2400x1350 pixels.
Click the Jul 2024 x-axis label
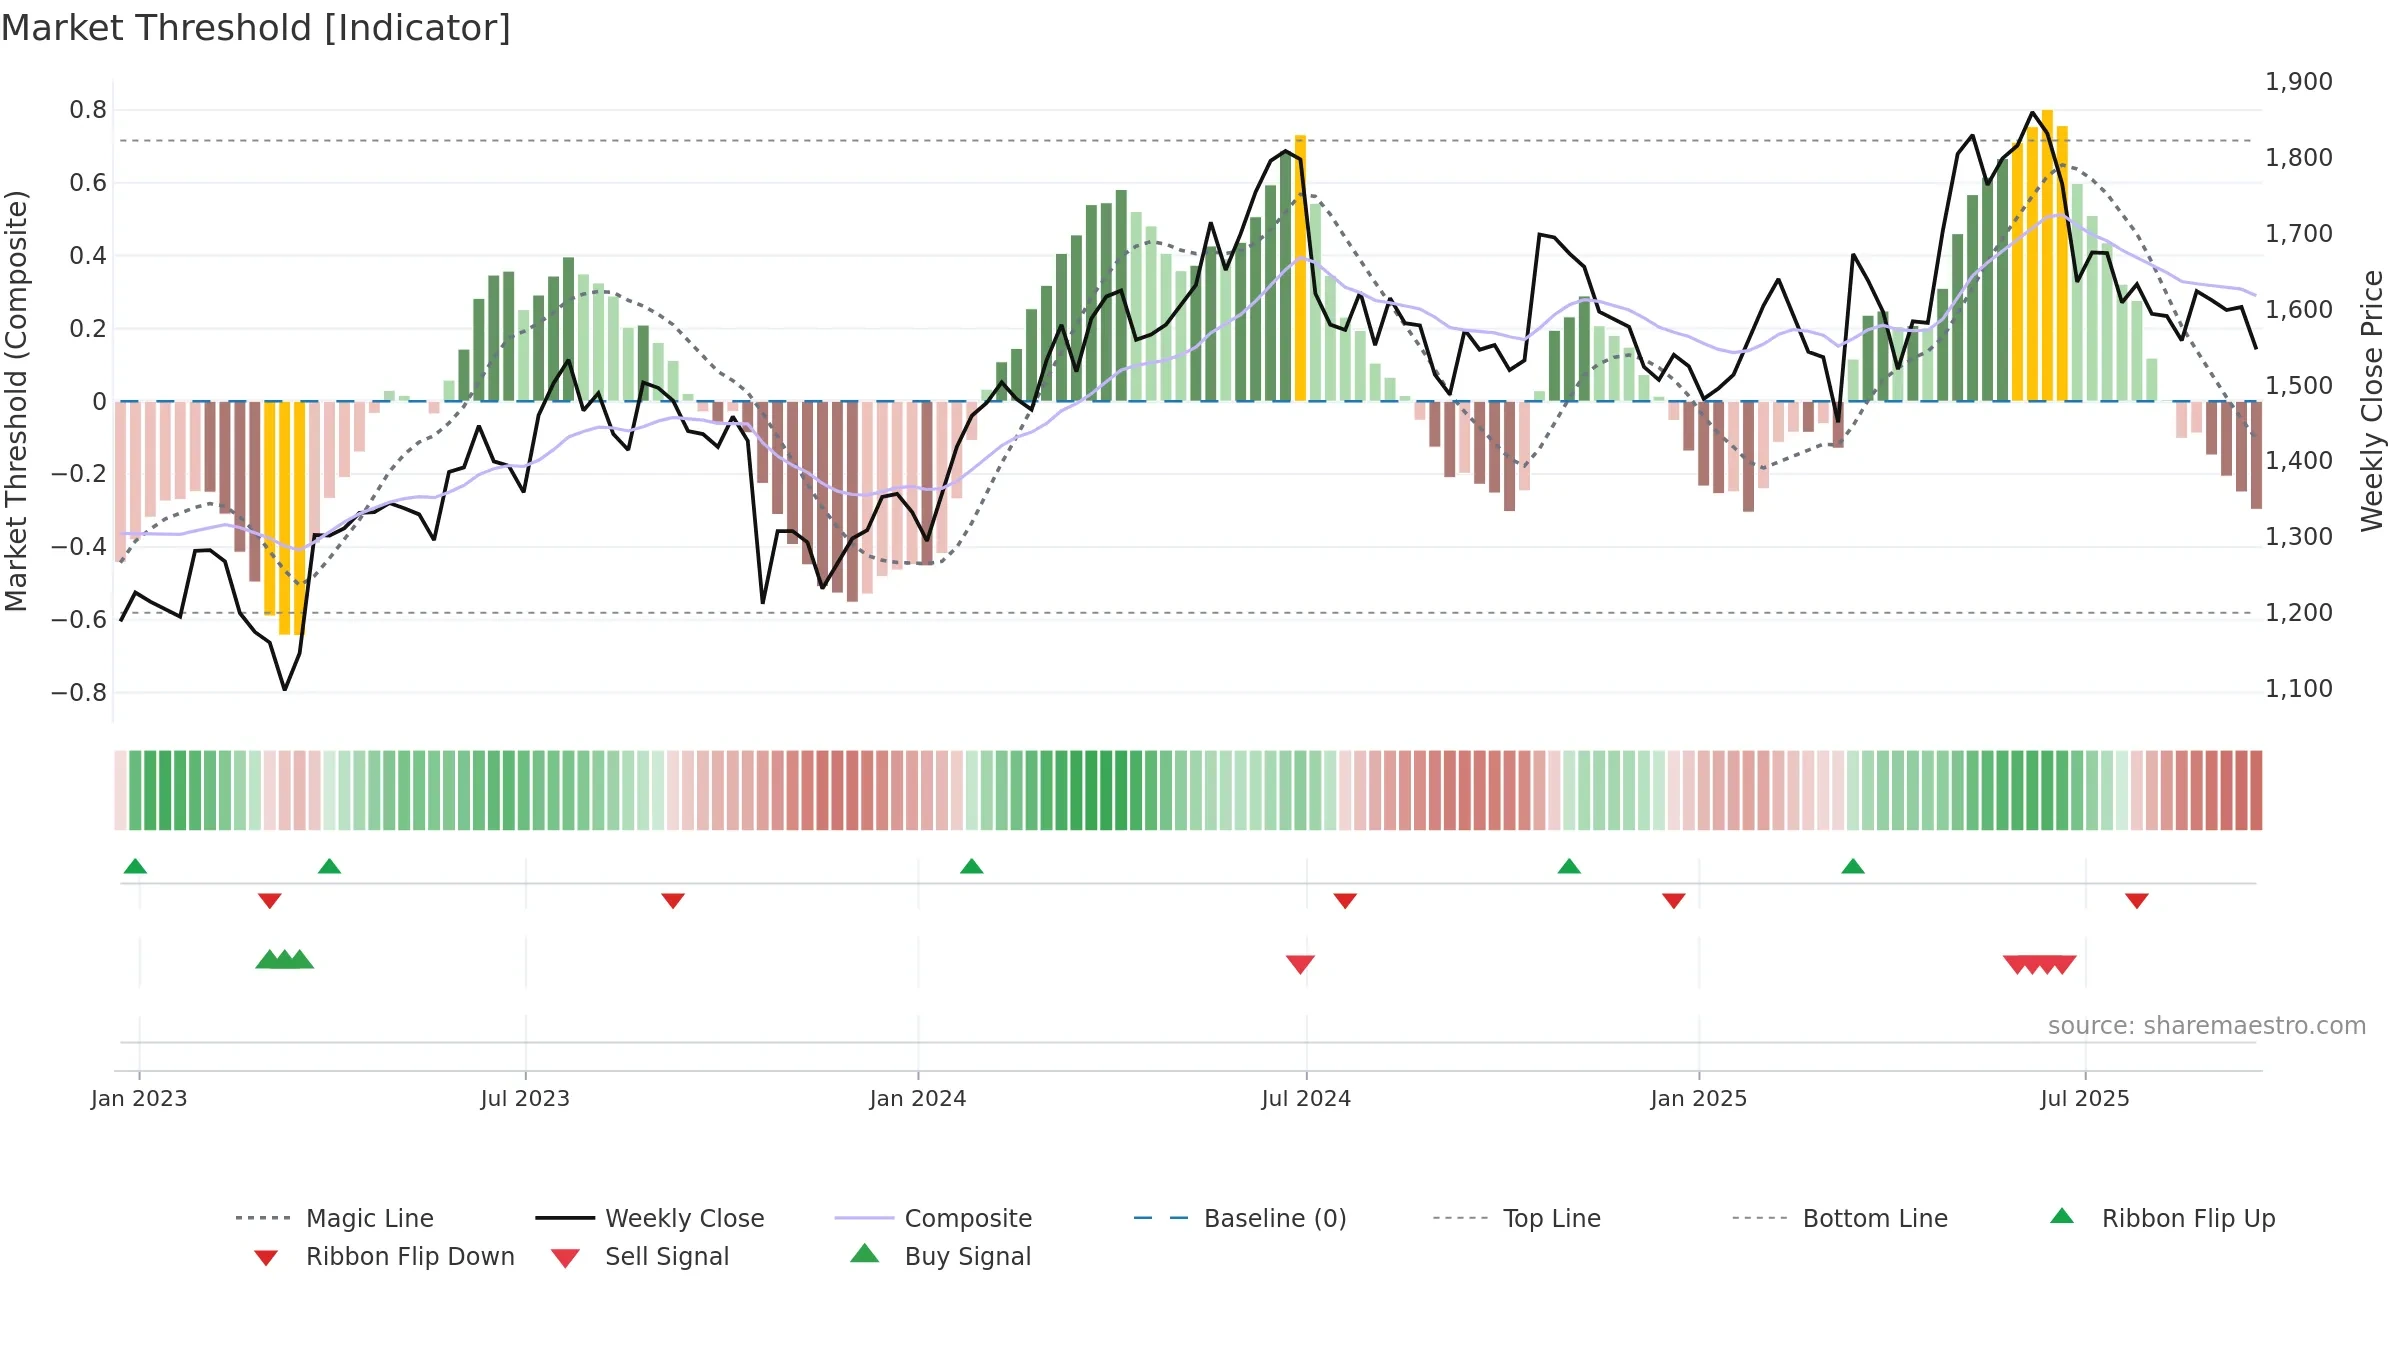1306,1098
